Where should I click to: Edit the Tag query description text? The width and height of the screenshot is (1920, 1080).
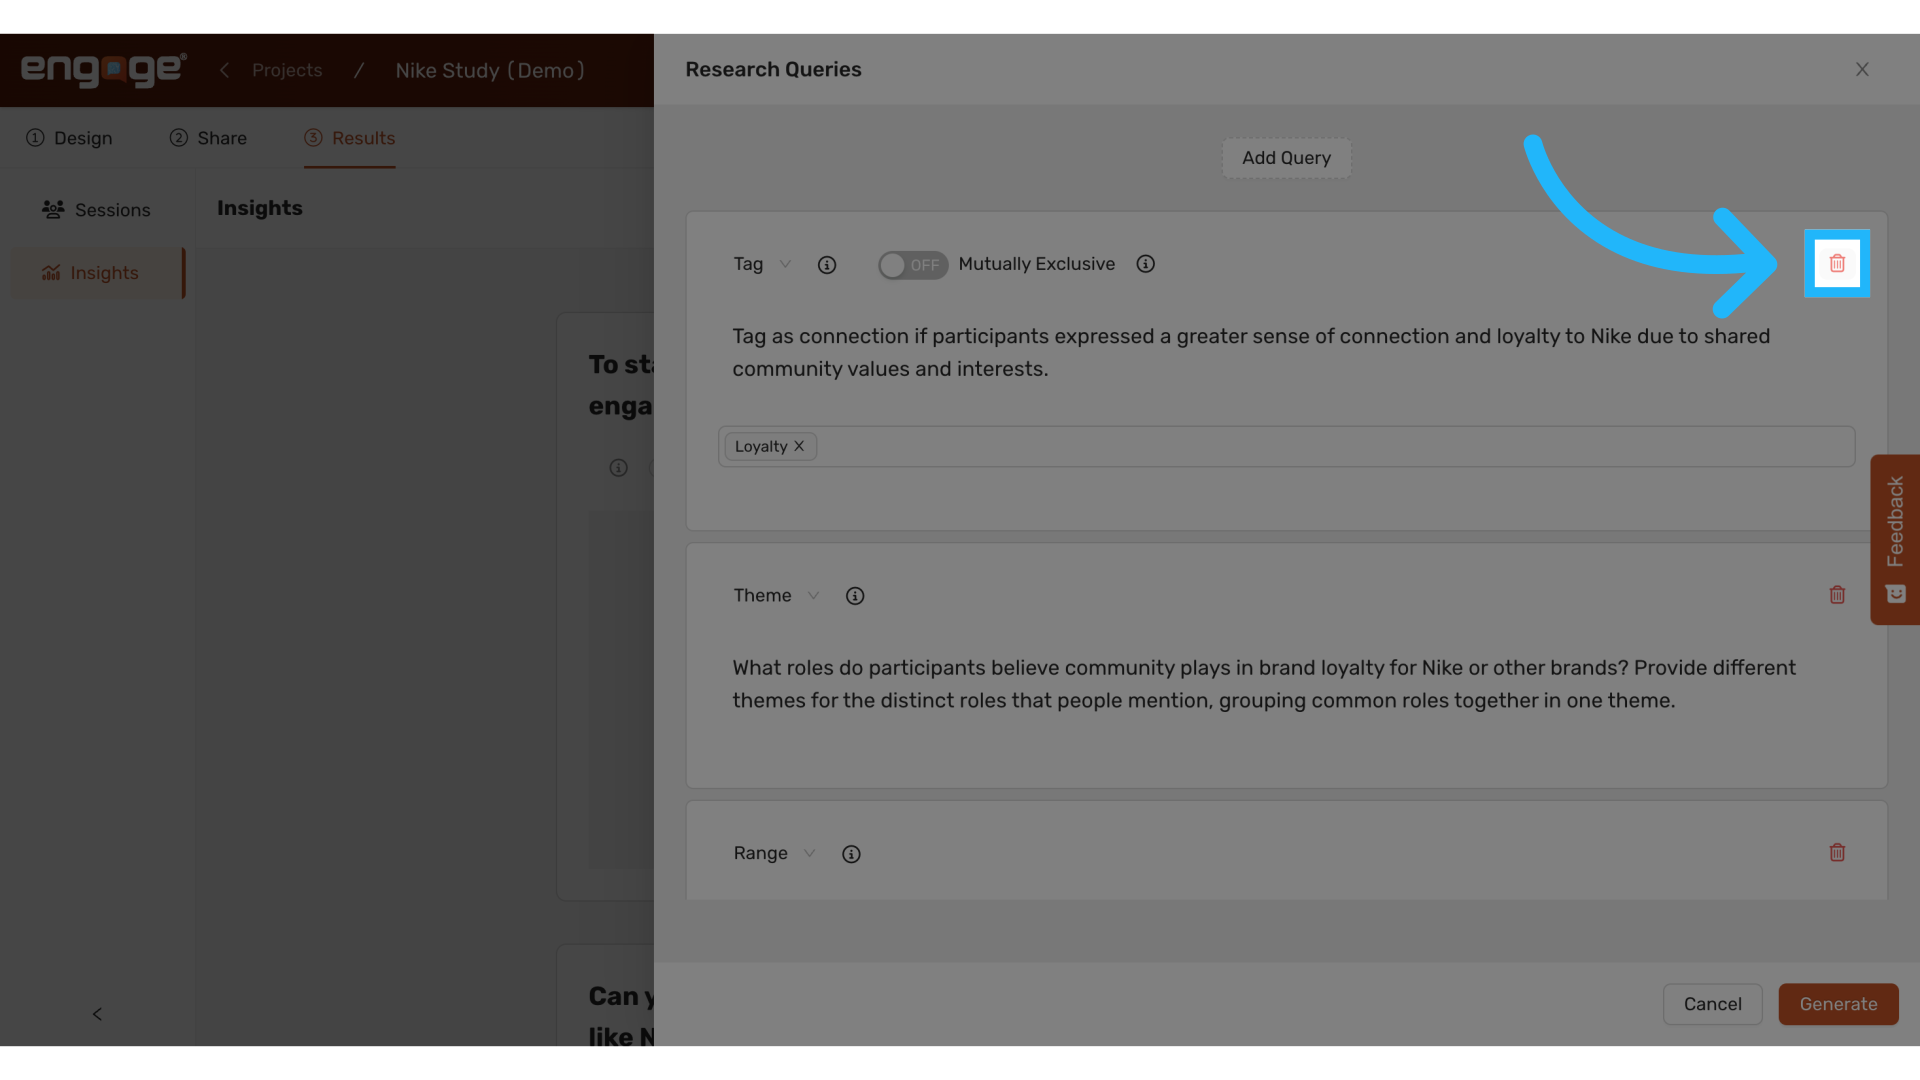[1251, 353]
